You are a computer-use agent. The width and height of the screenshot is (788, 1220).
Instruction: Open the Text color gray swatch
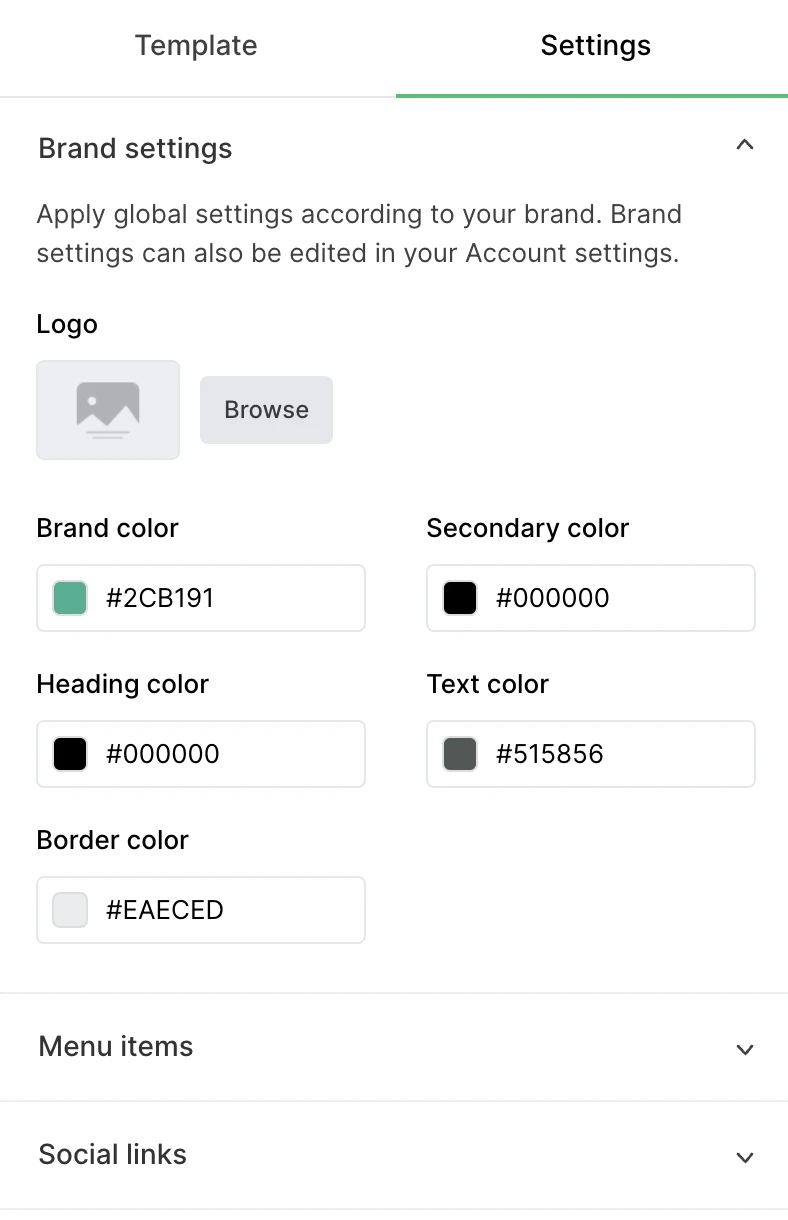(x=460, y=754)
